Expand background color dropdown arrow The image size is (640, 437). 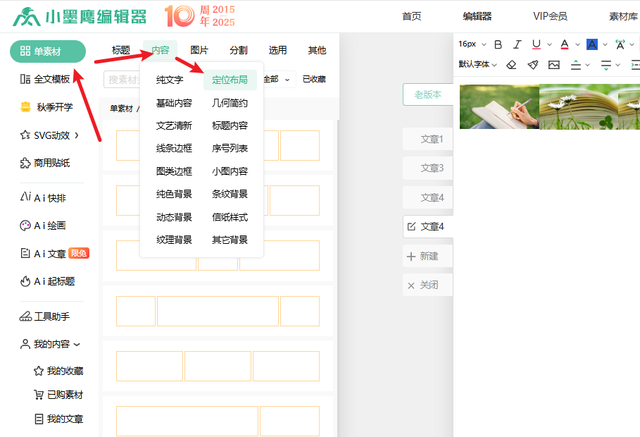click(x=605, y=44)
